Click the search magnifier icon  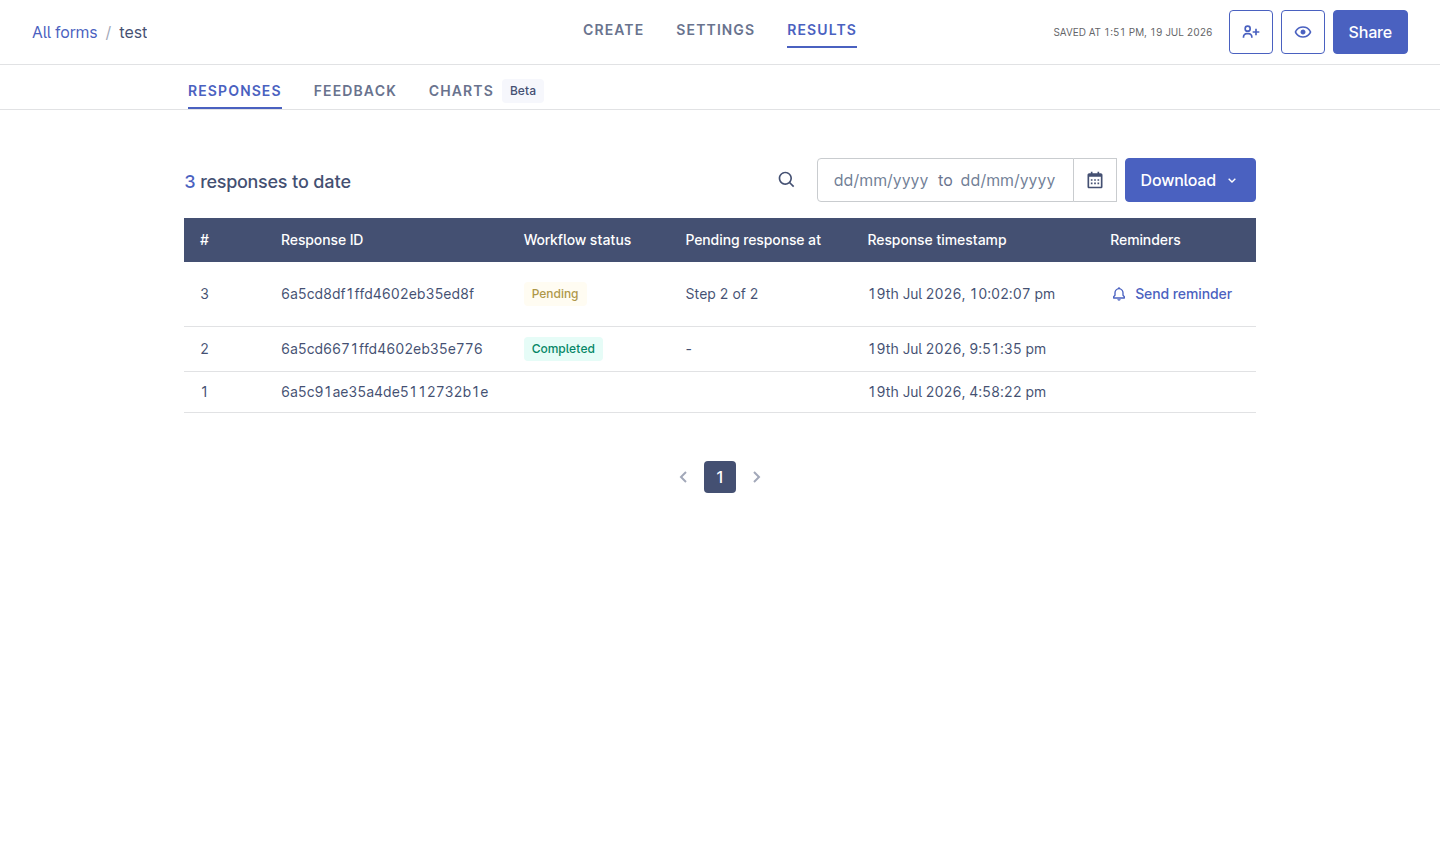(787, 180)
